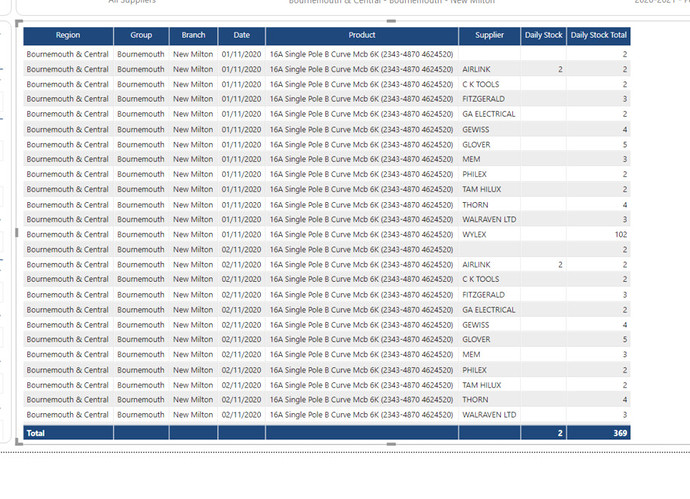Click the 01/11/2020 date in WYLEX row
690x499 pixels.
[x=242, y=235]
